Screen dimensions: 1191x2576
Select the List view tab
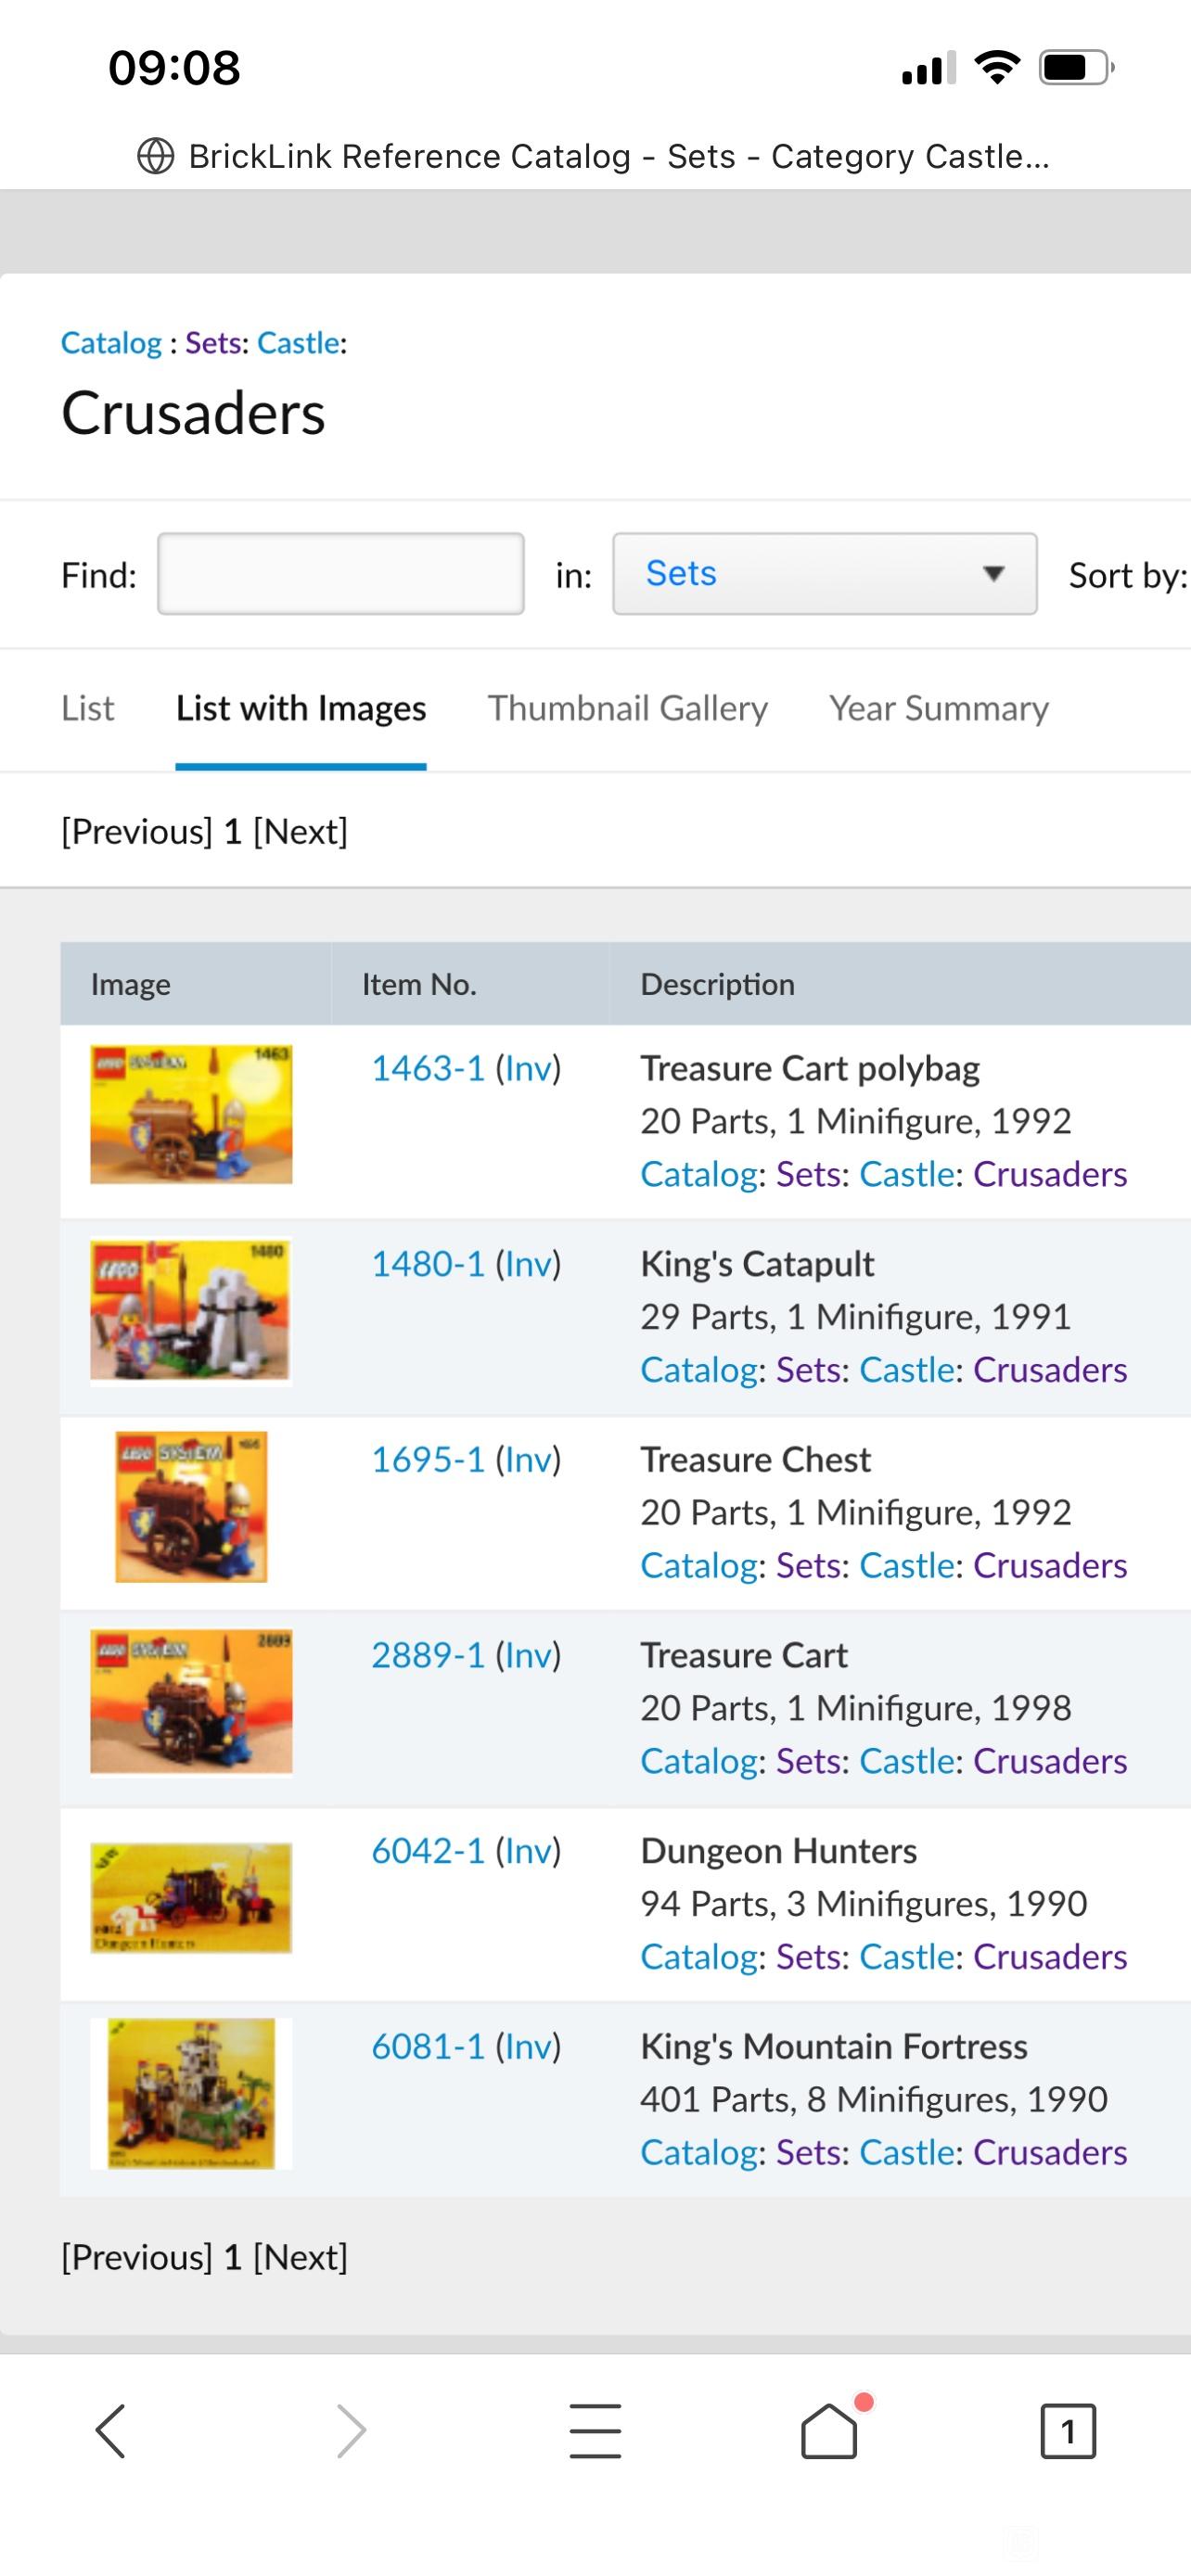click(x=88, y=708)
